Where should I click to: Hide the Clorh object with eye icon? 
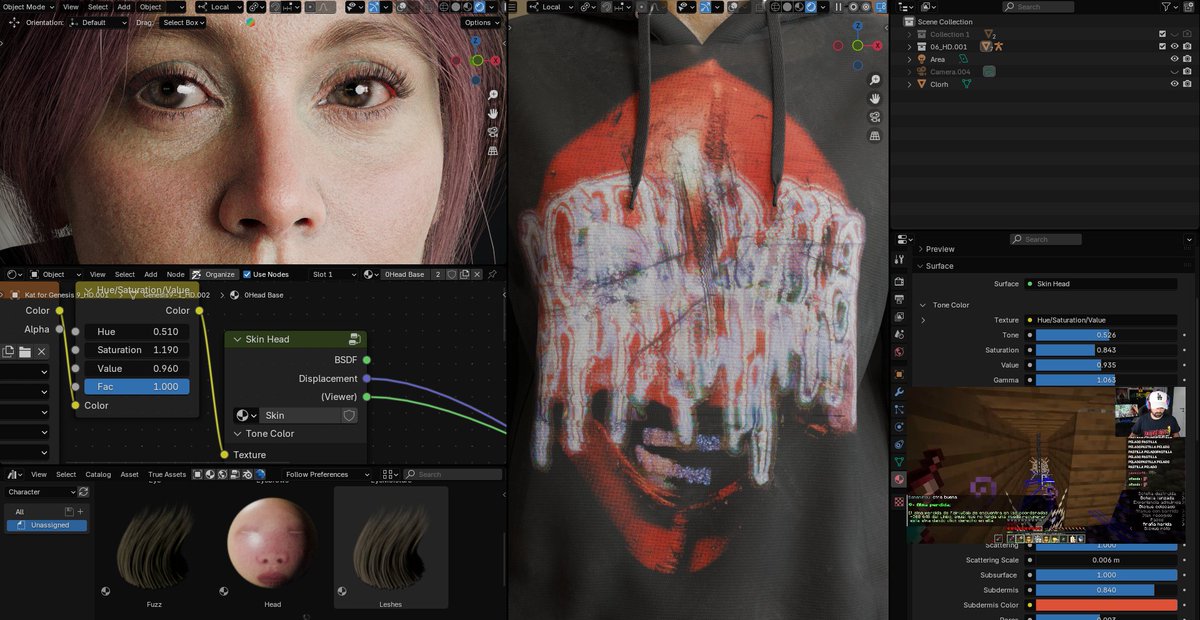1174,84
